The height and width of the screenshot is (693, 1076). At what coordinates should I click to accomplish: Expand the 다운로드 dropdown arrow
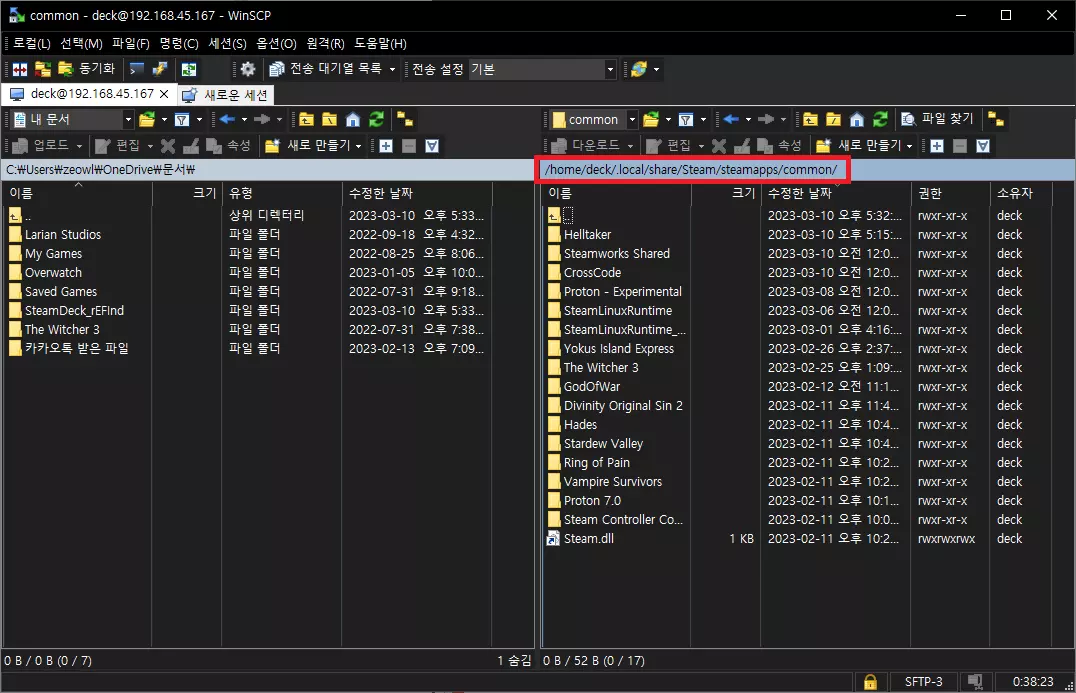(x=630, y=145)
